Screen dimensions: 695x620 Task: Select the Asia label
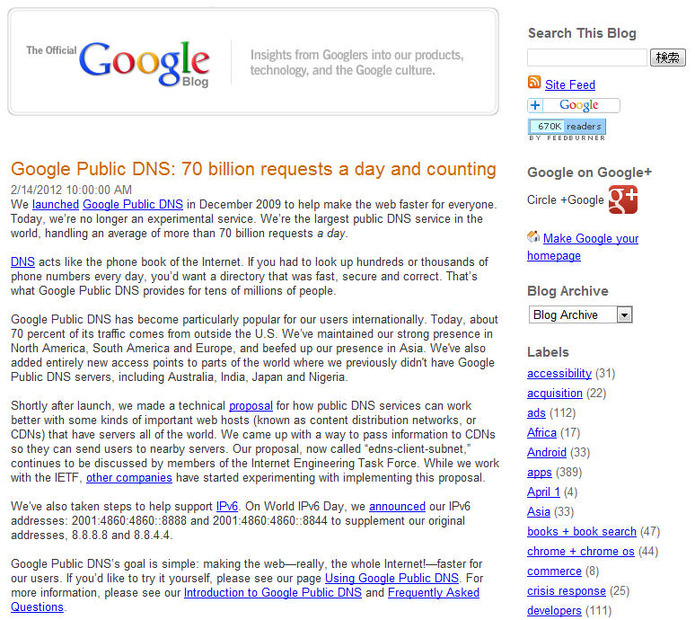pos(539,512)
